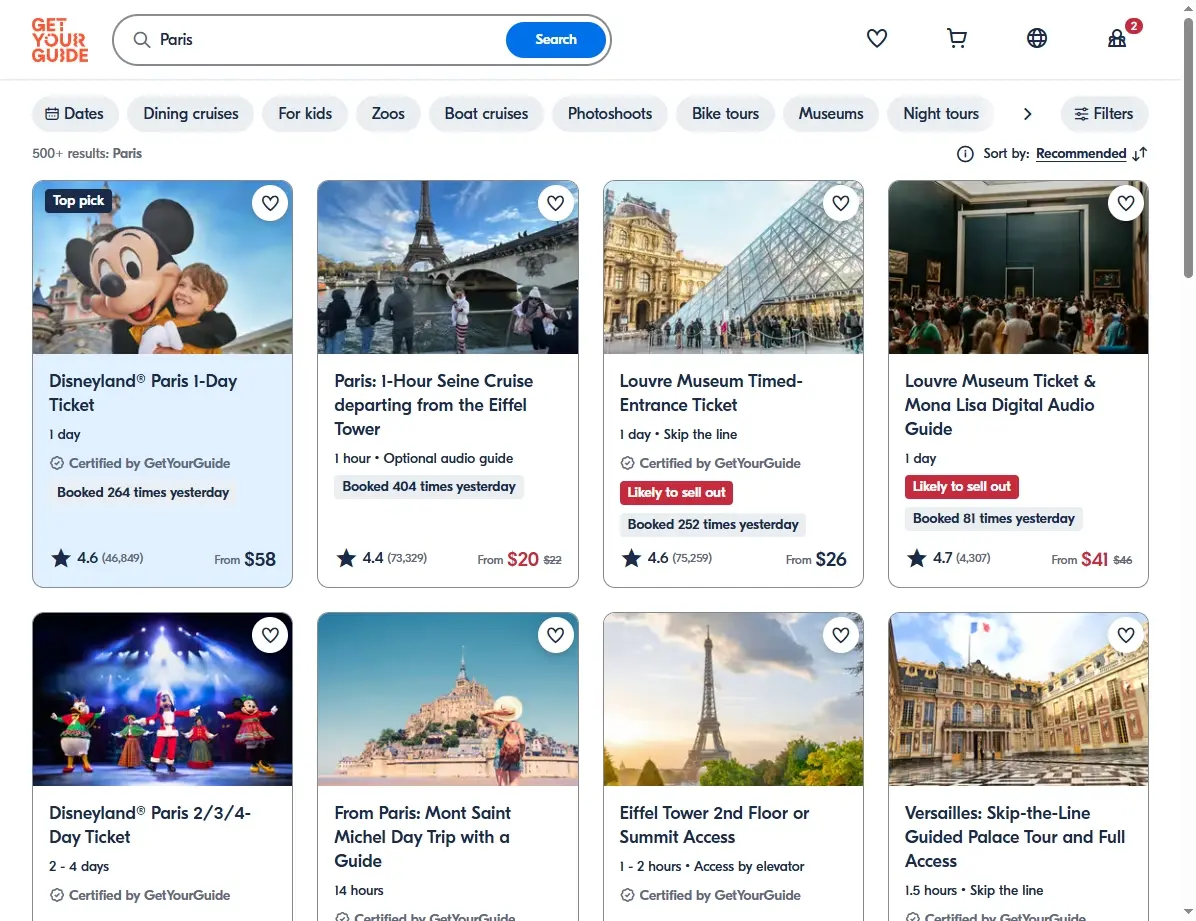This screenshot has height=921, width=1196.
Task: Select the Bike tours category chip
Action: coord(725,114)
